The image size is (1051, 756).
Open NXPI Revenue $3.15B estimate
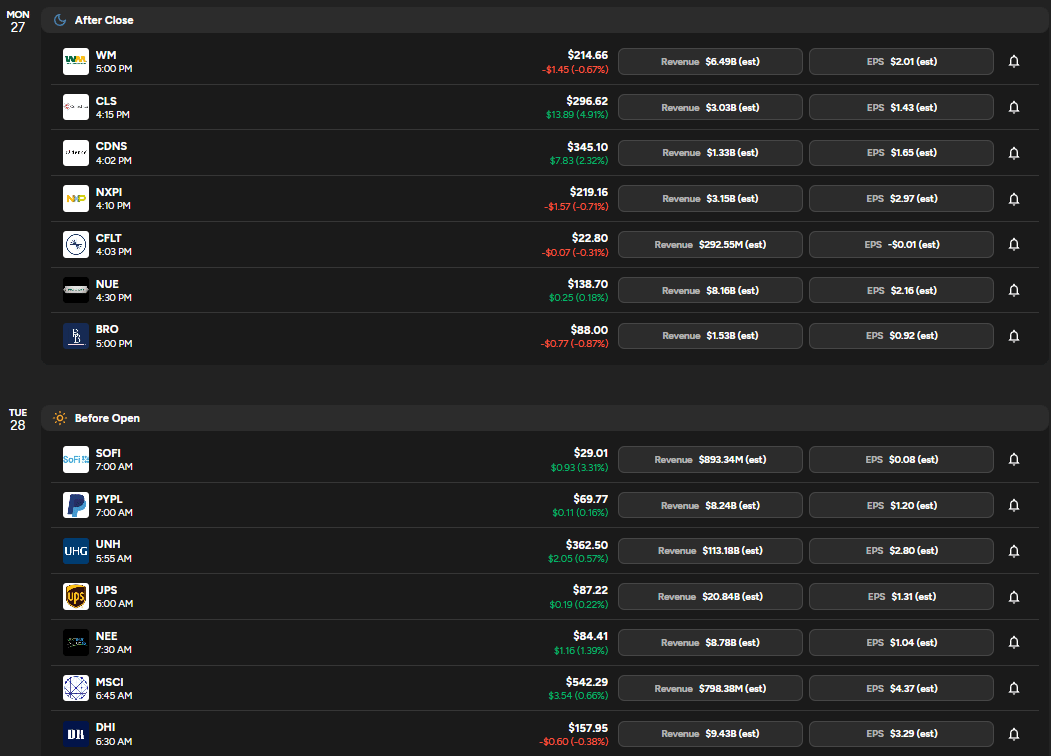point(710,199)
